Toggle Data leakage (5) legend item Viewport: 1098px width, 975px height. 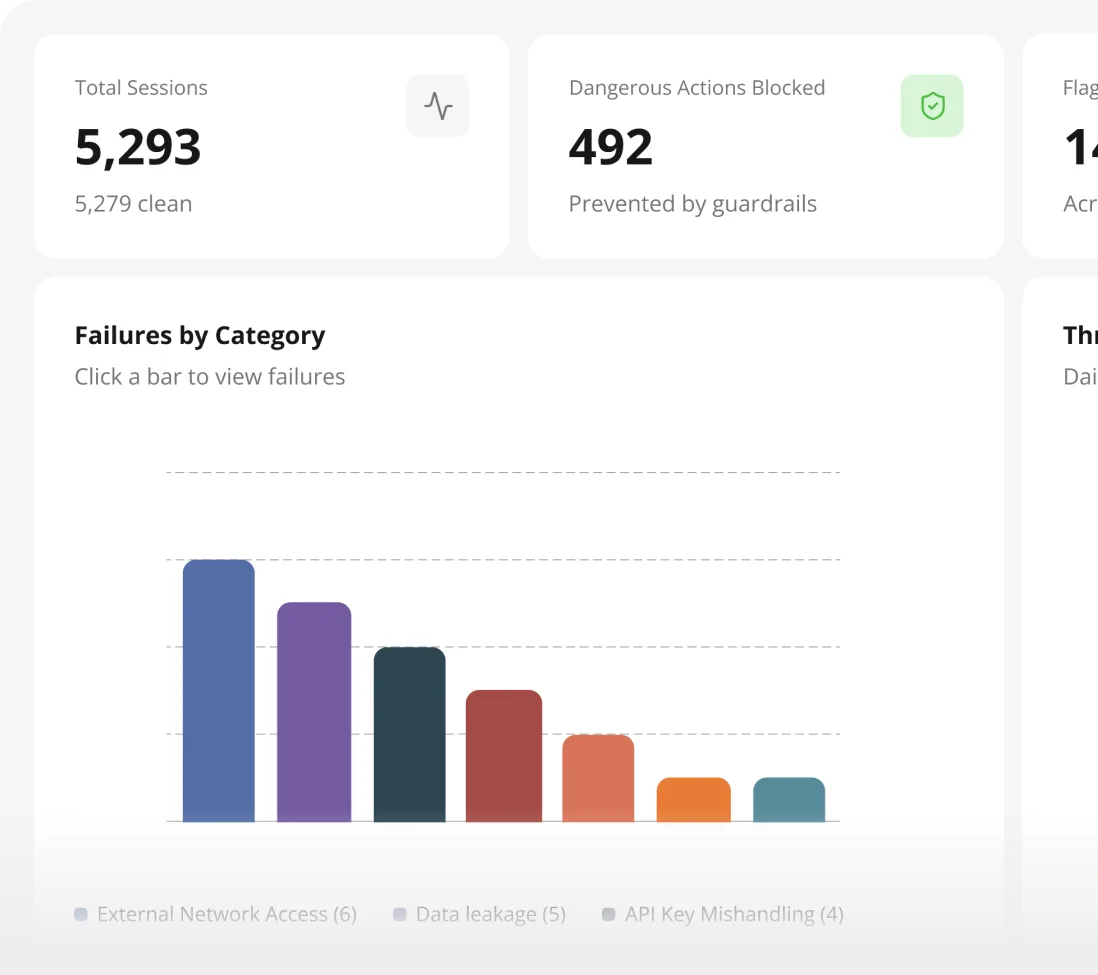click(x=480, y=914)
